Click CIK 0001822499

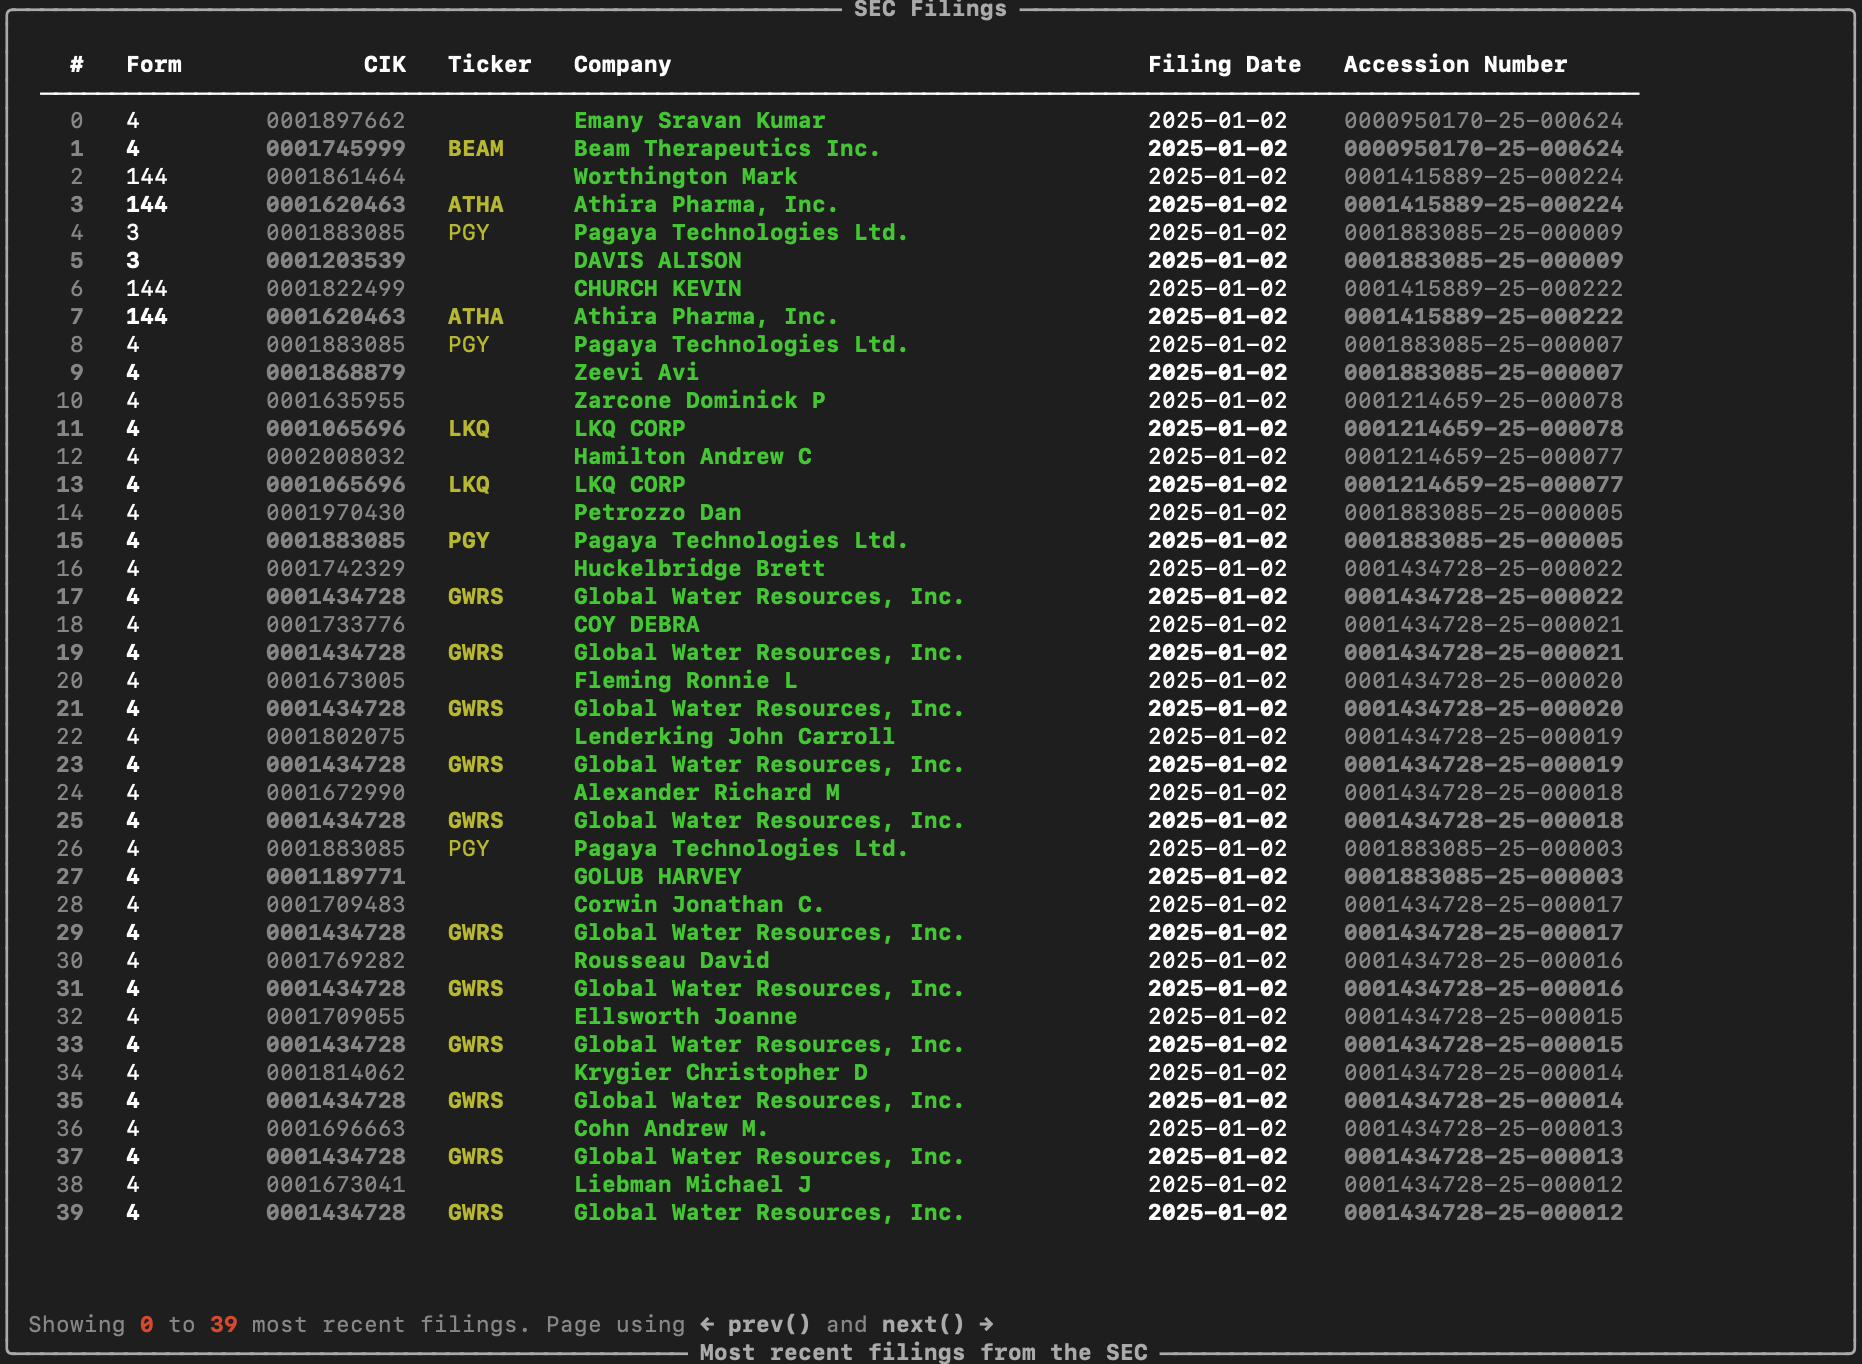tap(335, 288)
